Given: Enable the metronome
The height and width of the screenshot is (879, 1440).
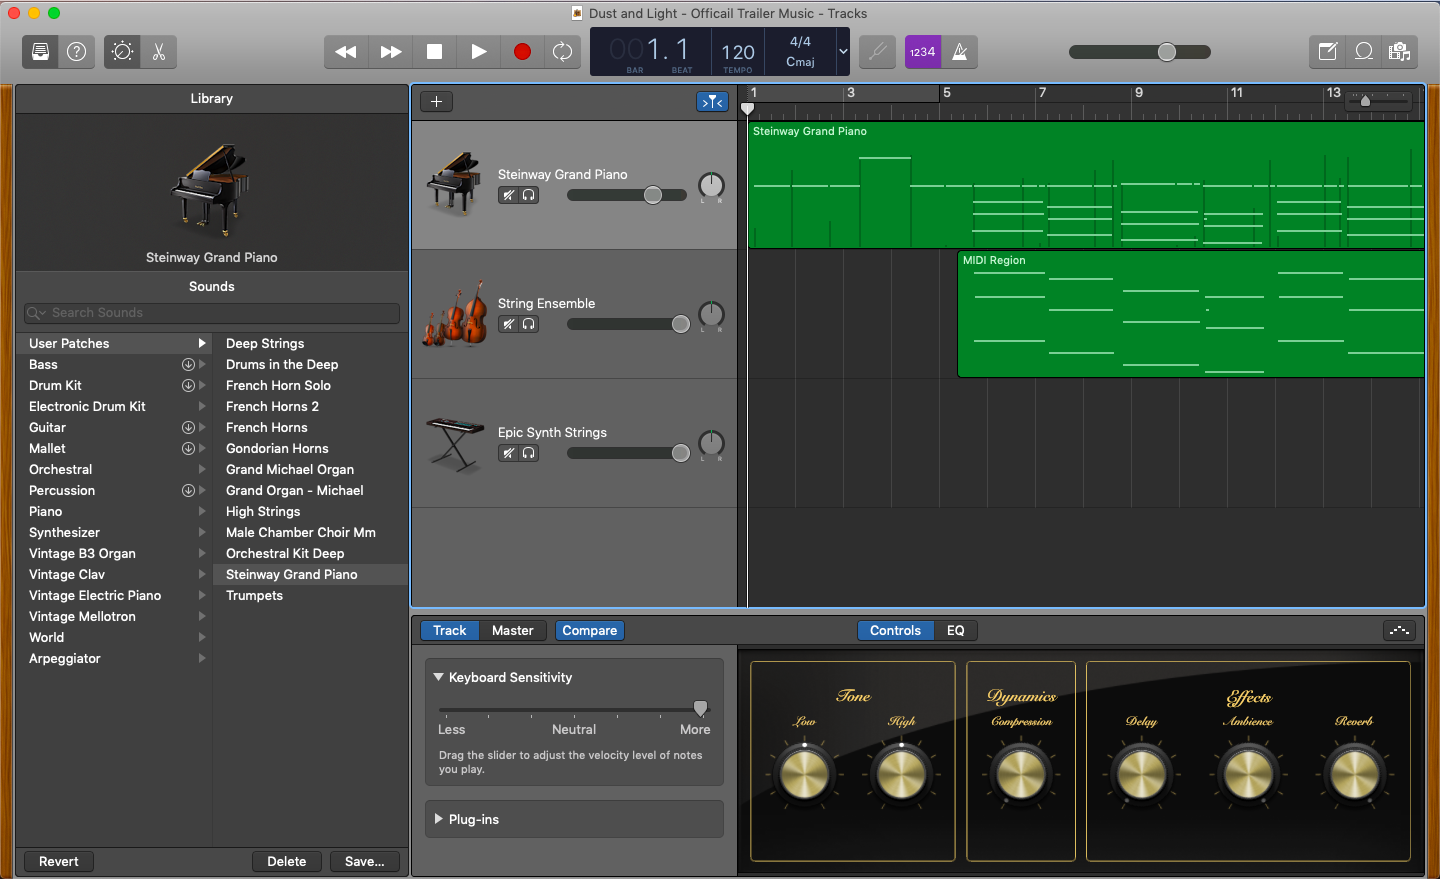Looking at the screenshot, I should tap(959, 52).
